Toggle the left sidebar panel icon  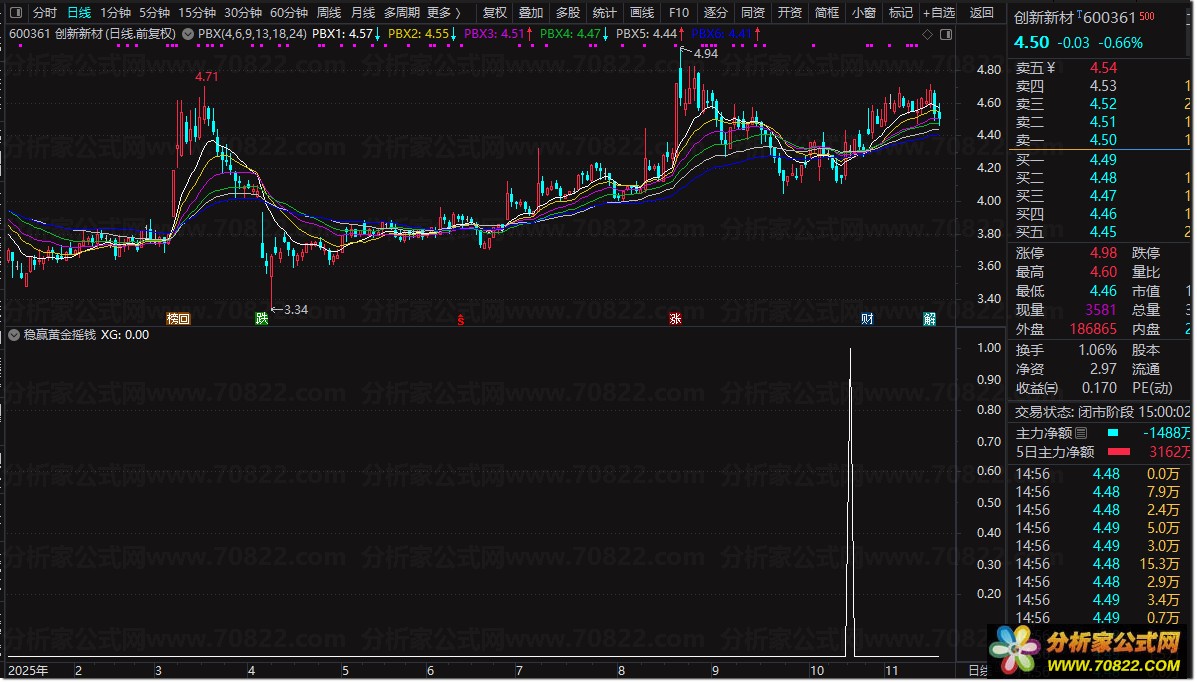point(14,13)
